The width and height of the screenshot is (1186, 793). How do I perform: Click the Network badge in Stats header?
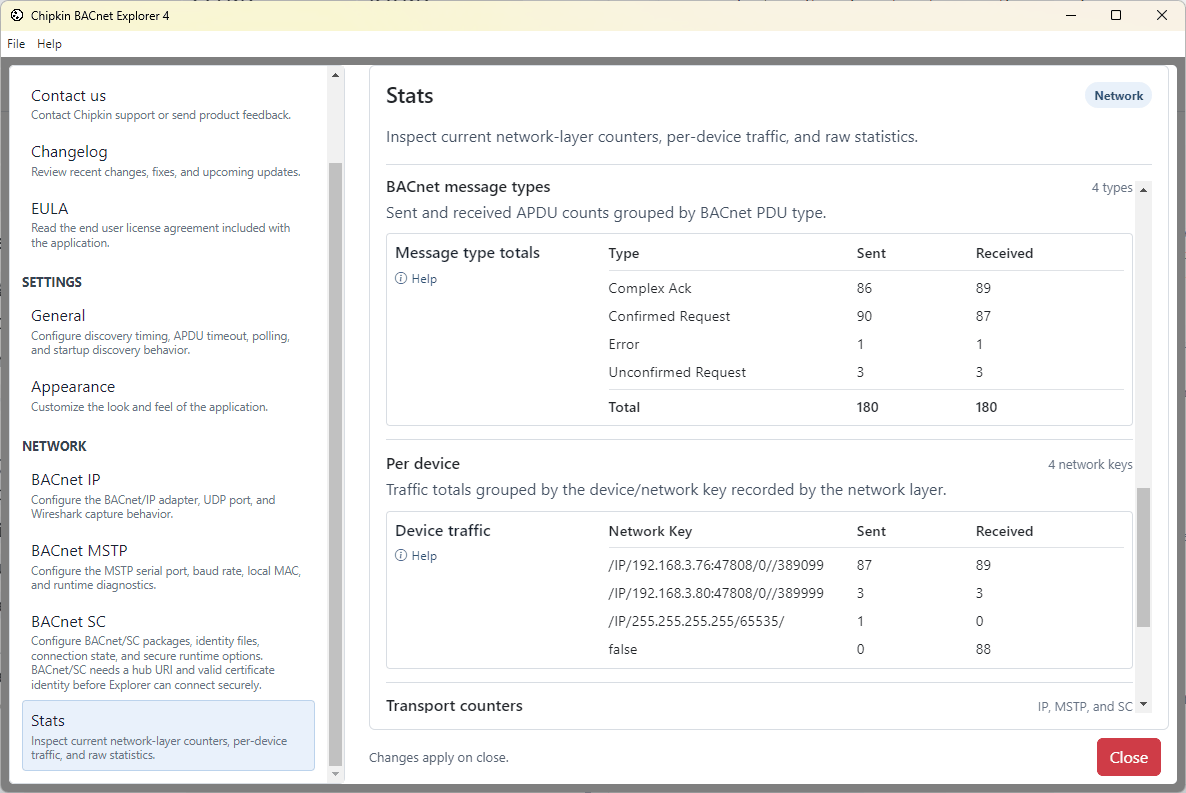[x=1118, y=95]
